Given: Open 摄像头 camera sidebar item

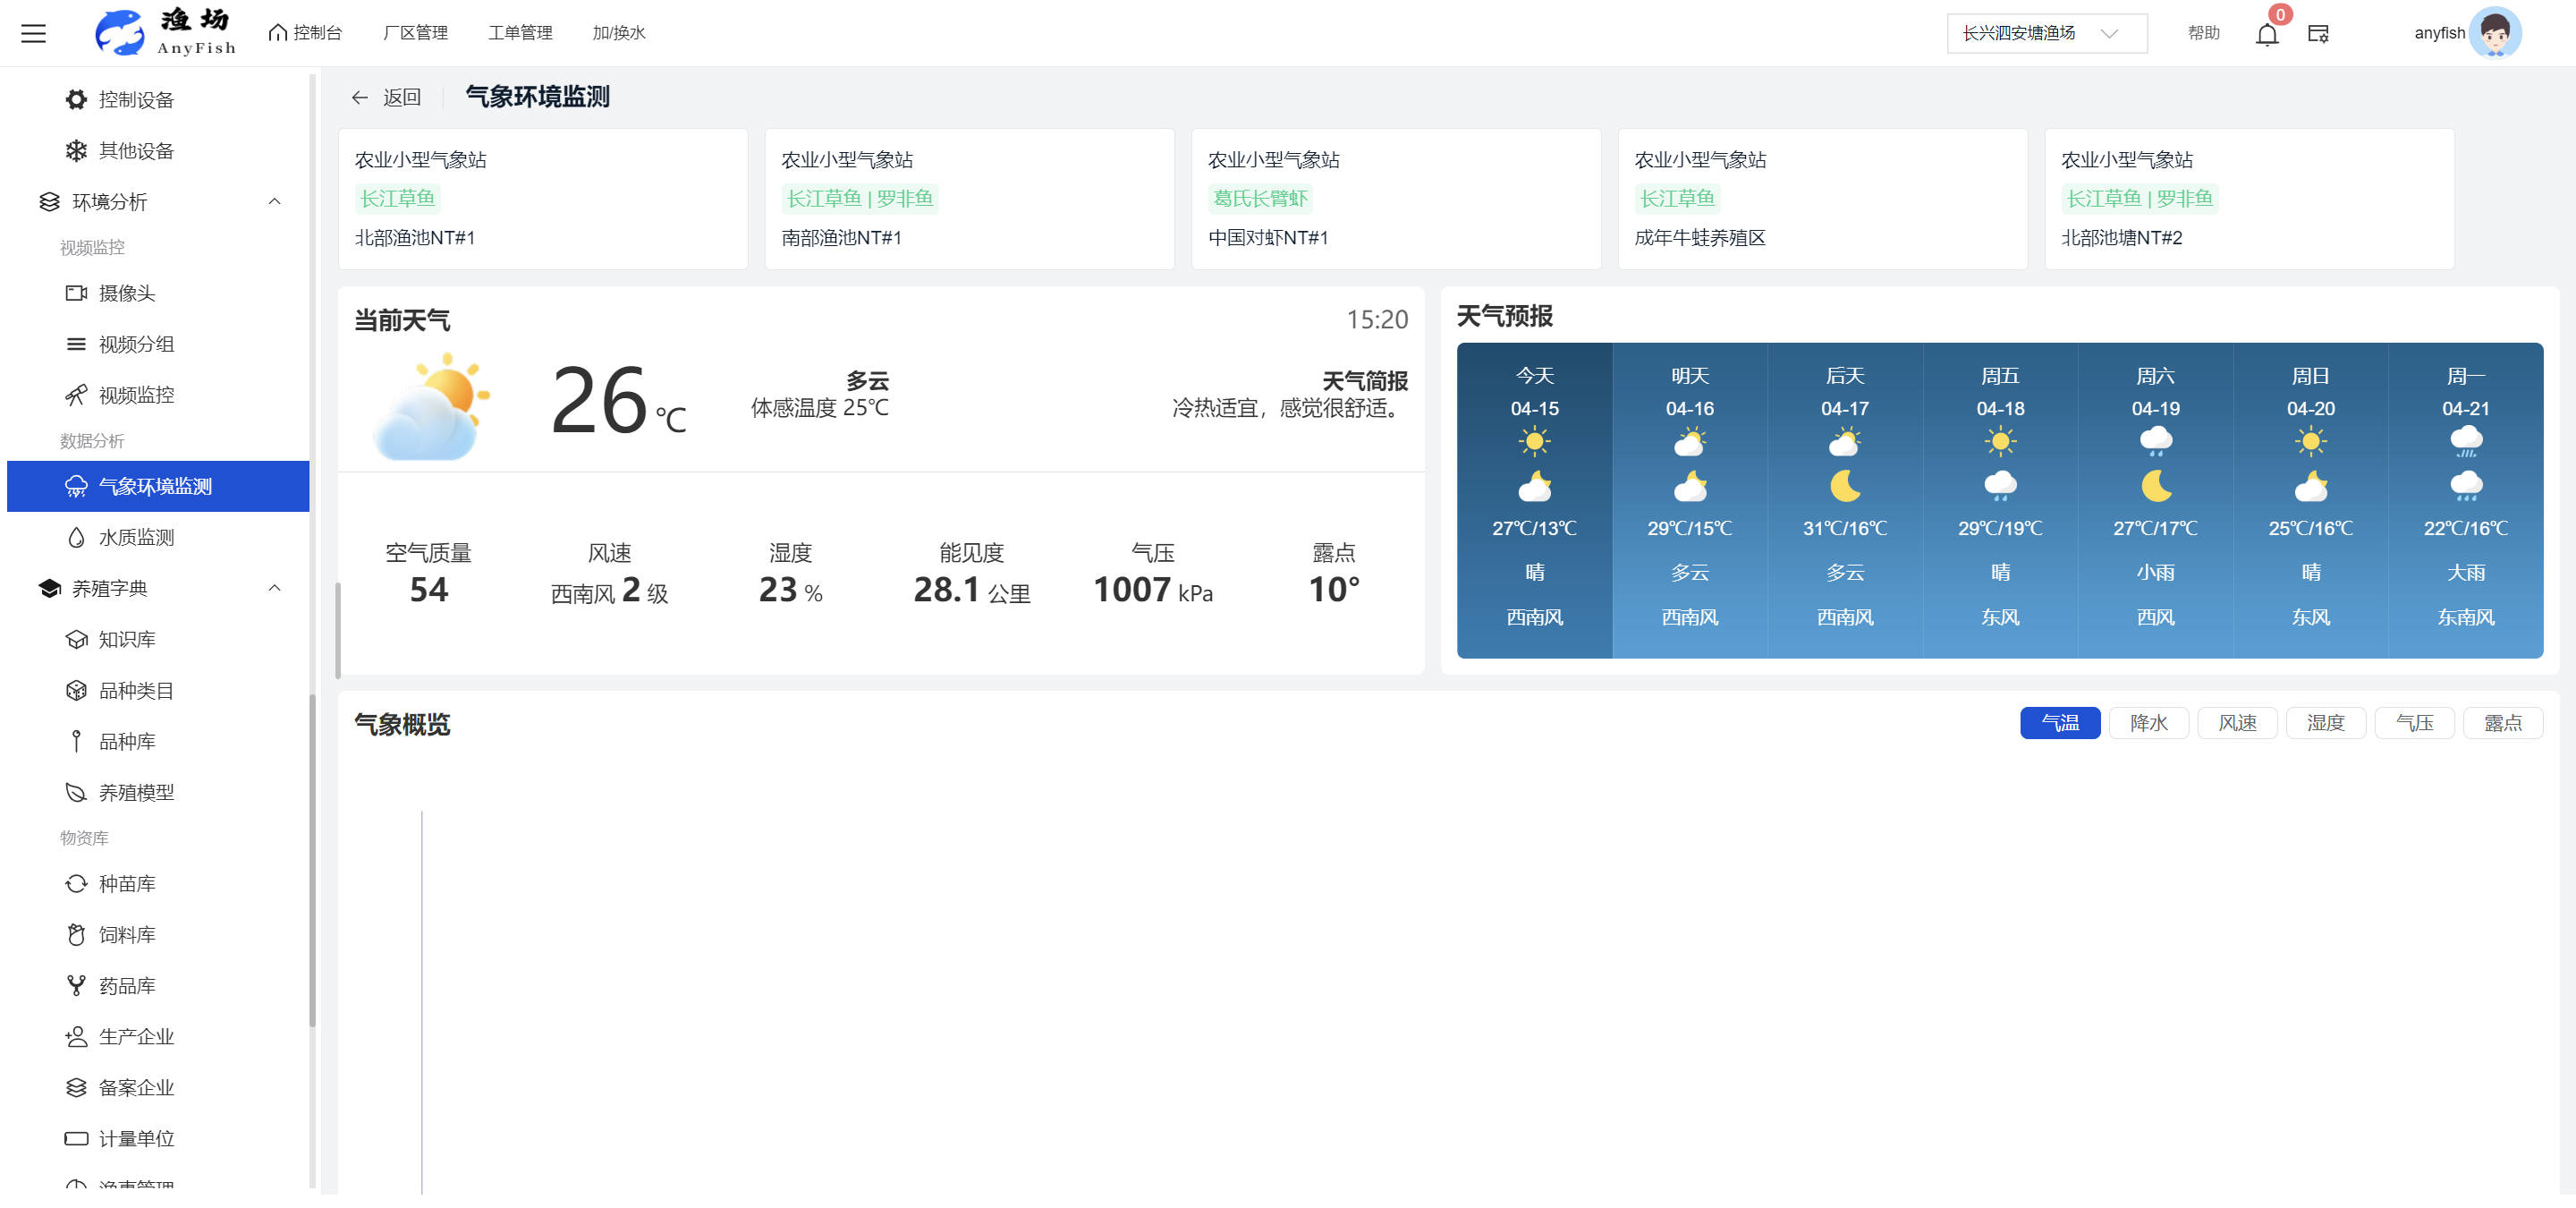Looking at the screenshot, I should pyautogui.click(x=126, y=293).
